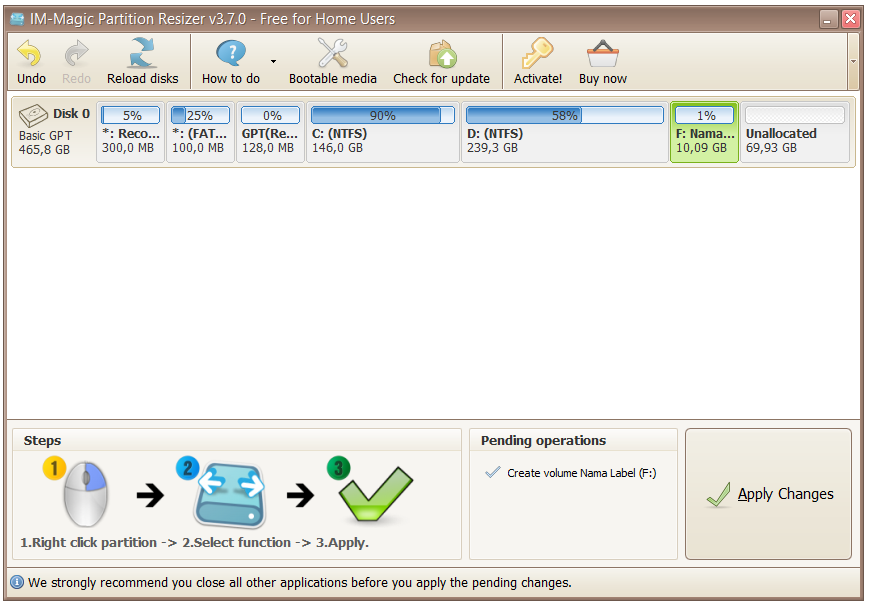875x615 pixels.
Task: Click the Redo toolbar icon
Action: [x=76, y=55]
